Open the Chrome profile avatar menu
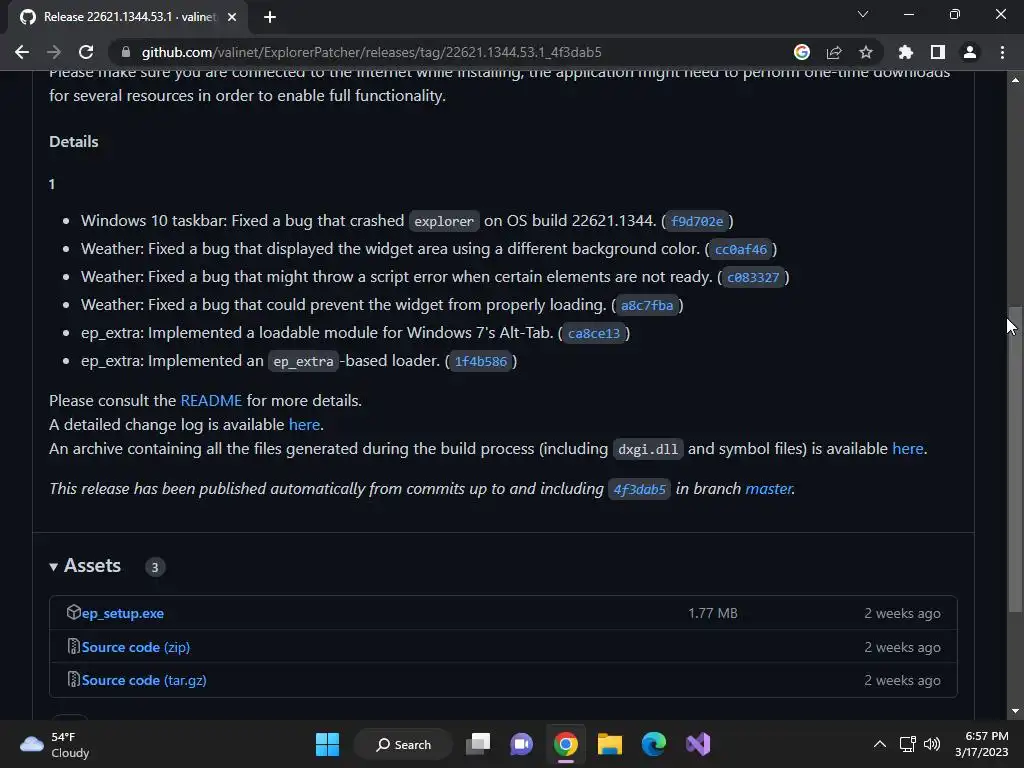The height and width of the screenshot is (768, 1024). coord(970,52)
